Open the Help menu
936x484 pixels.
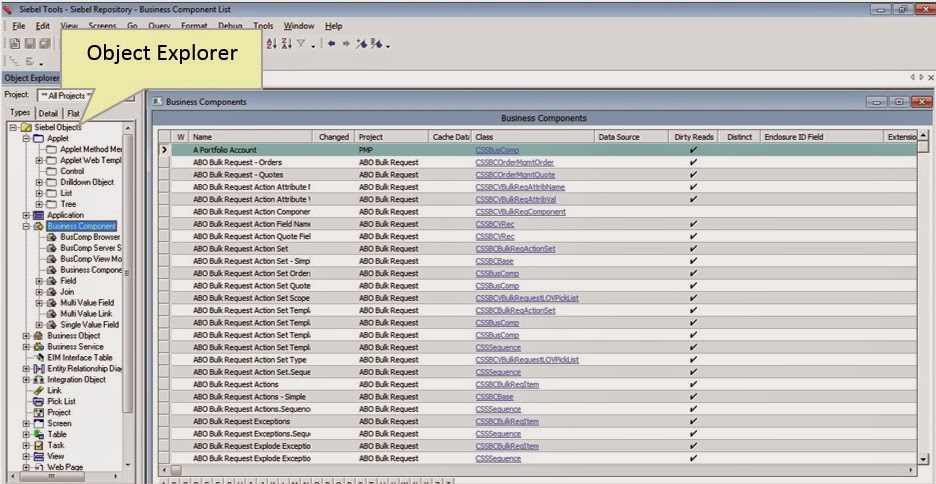click(334, 26)
